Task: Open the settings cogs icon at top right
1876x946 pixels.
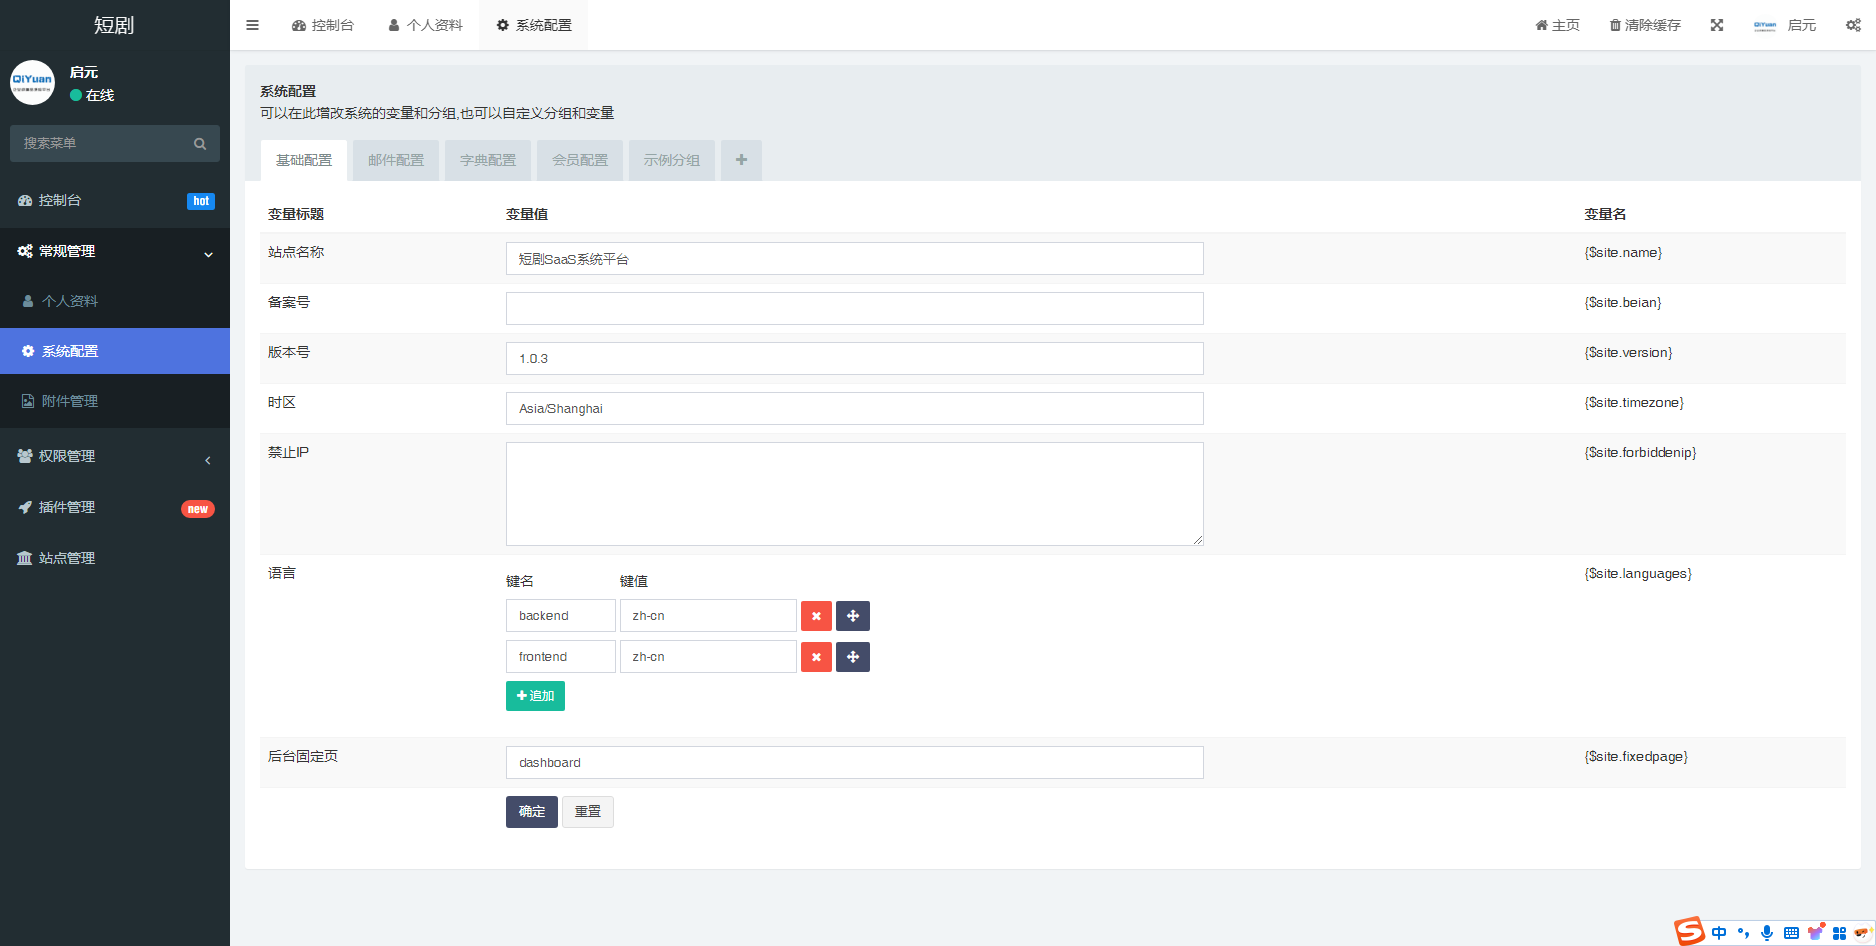Action: tap(1852, 25)
